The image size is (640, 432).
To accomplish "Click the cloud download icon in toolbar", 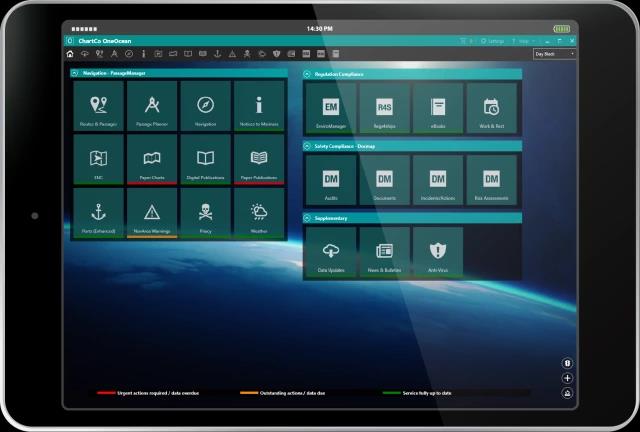I will (84, 54).
